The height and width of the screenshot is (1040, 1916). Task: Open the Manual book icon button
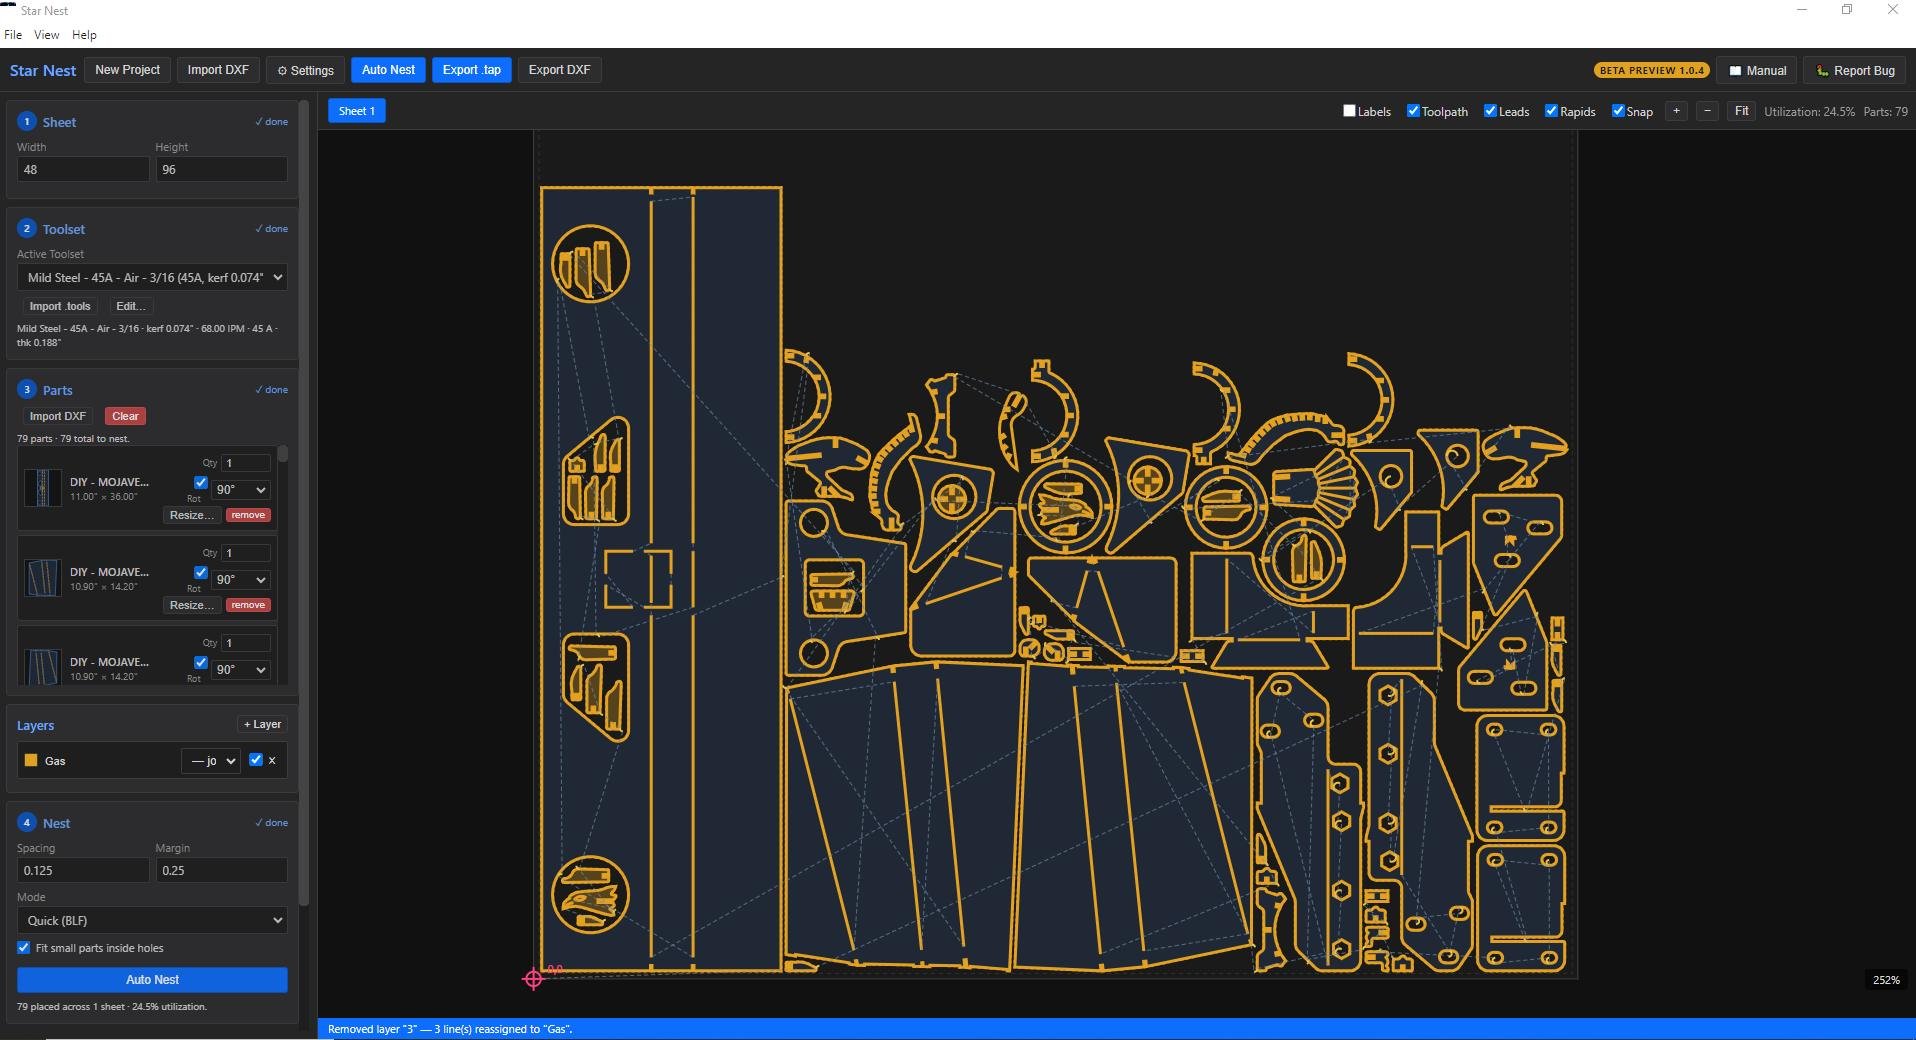1757,71
